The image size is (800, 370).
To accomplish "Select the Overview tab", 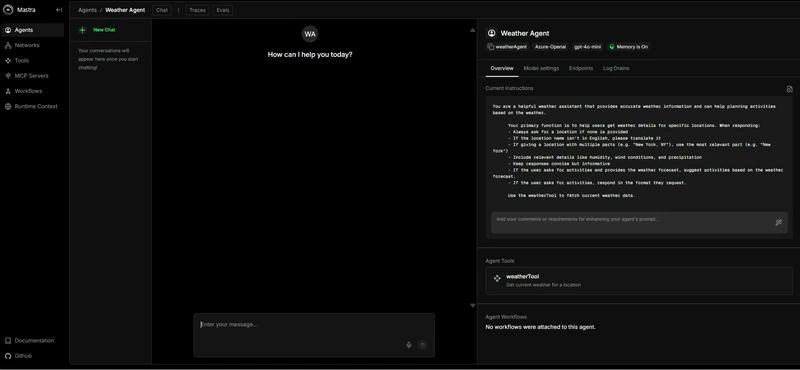I will point(502,68).
